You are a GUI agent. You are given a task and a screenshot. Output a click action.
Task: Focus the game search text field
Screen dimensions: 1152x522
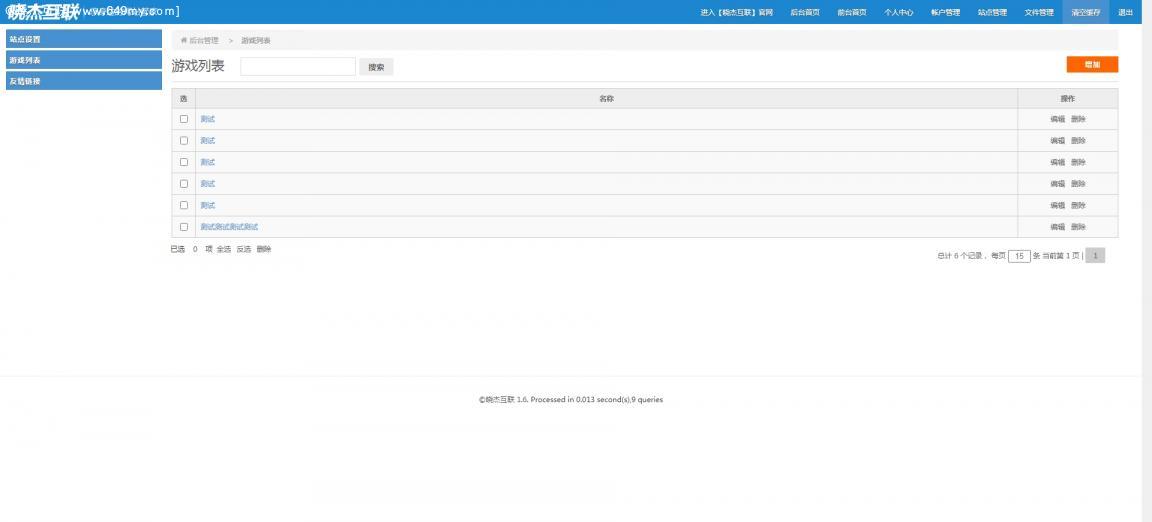point(298,67)
